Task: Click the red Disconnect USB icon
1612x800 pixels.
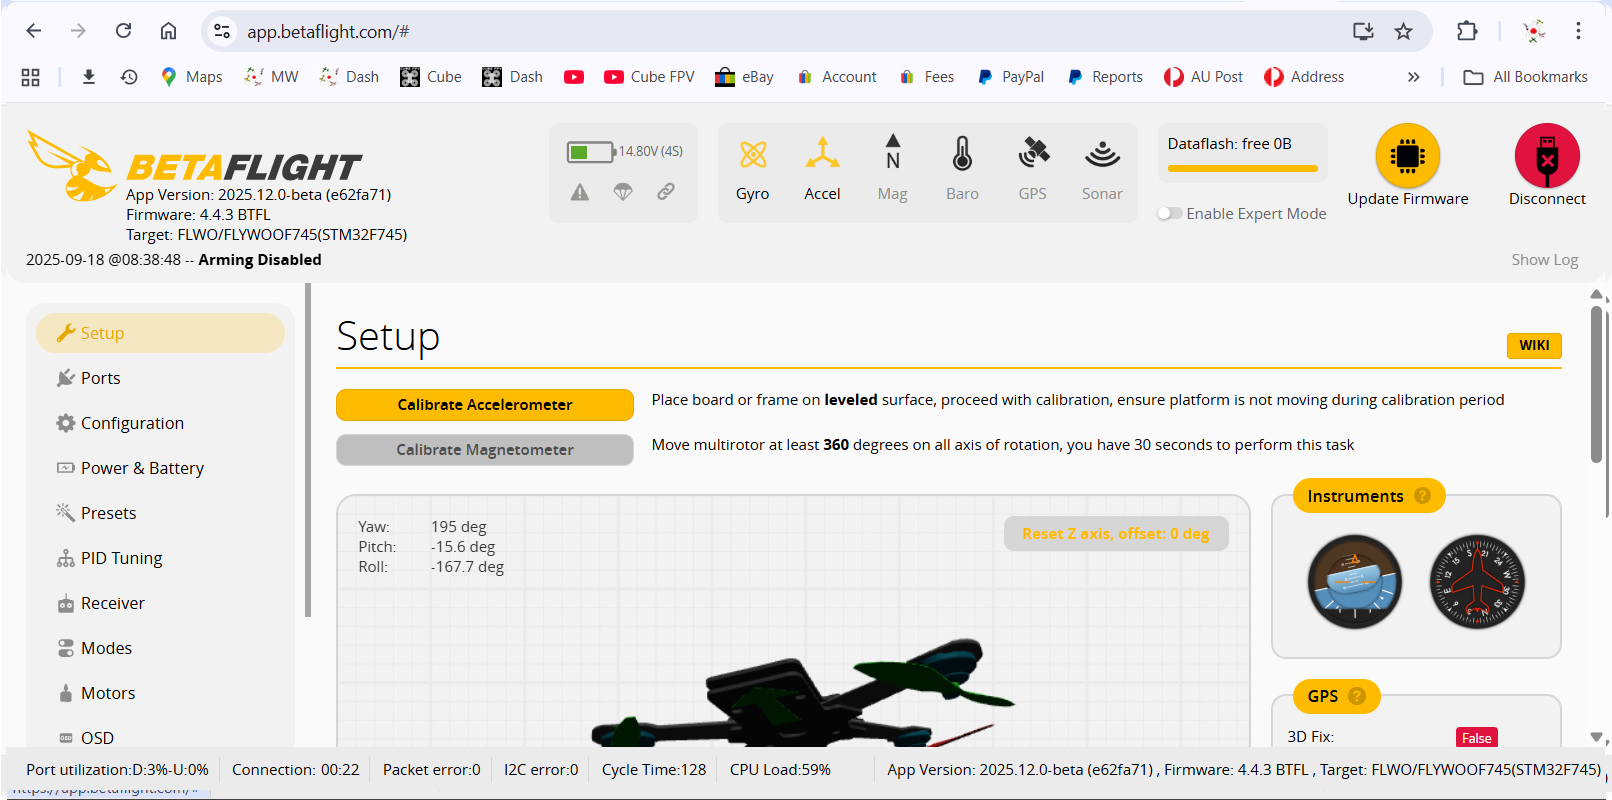Action: (1547, 156)
